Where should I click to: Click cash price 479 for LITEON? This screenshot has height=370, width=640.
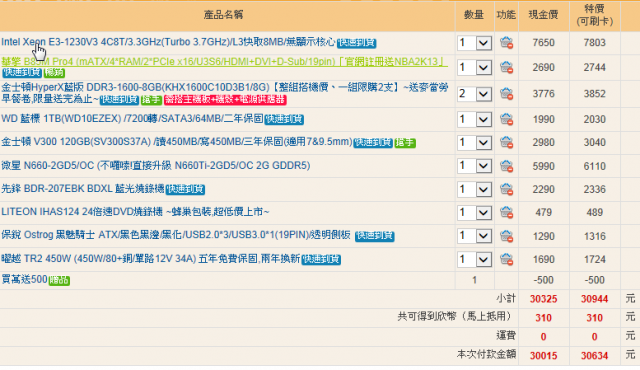tap(543, 213)
